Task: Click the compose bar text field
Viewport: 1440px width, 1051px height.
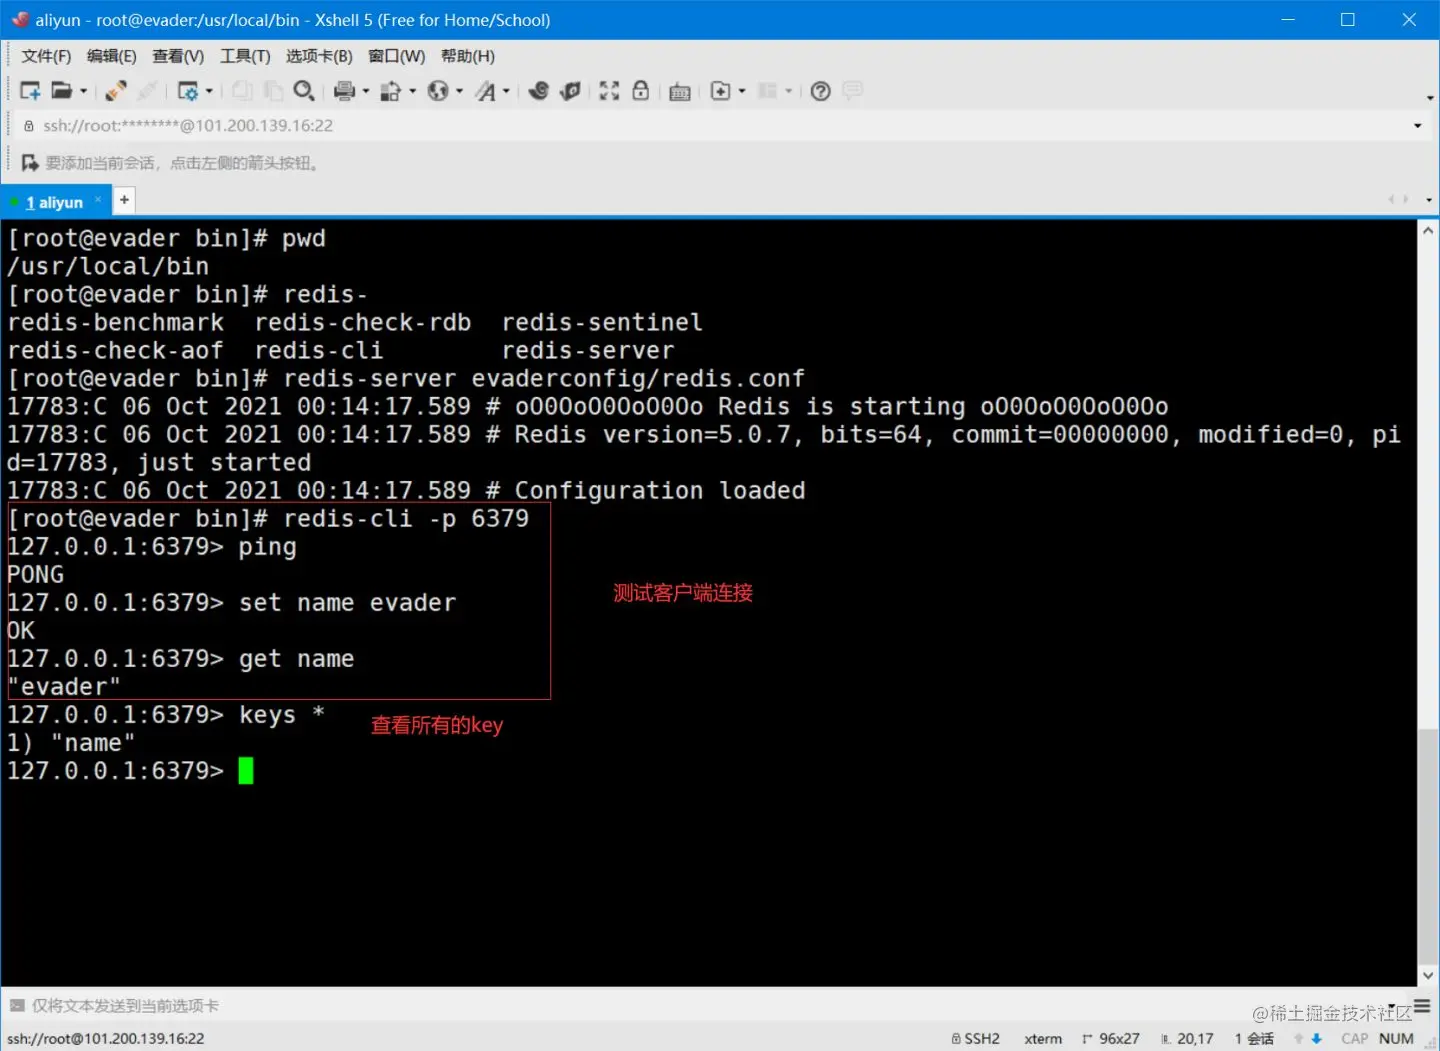Action: pos(700,1006)
